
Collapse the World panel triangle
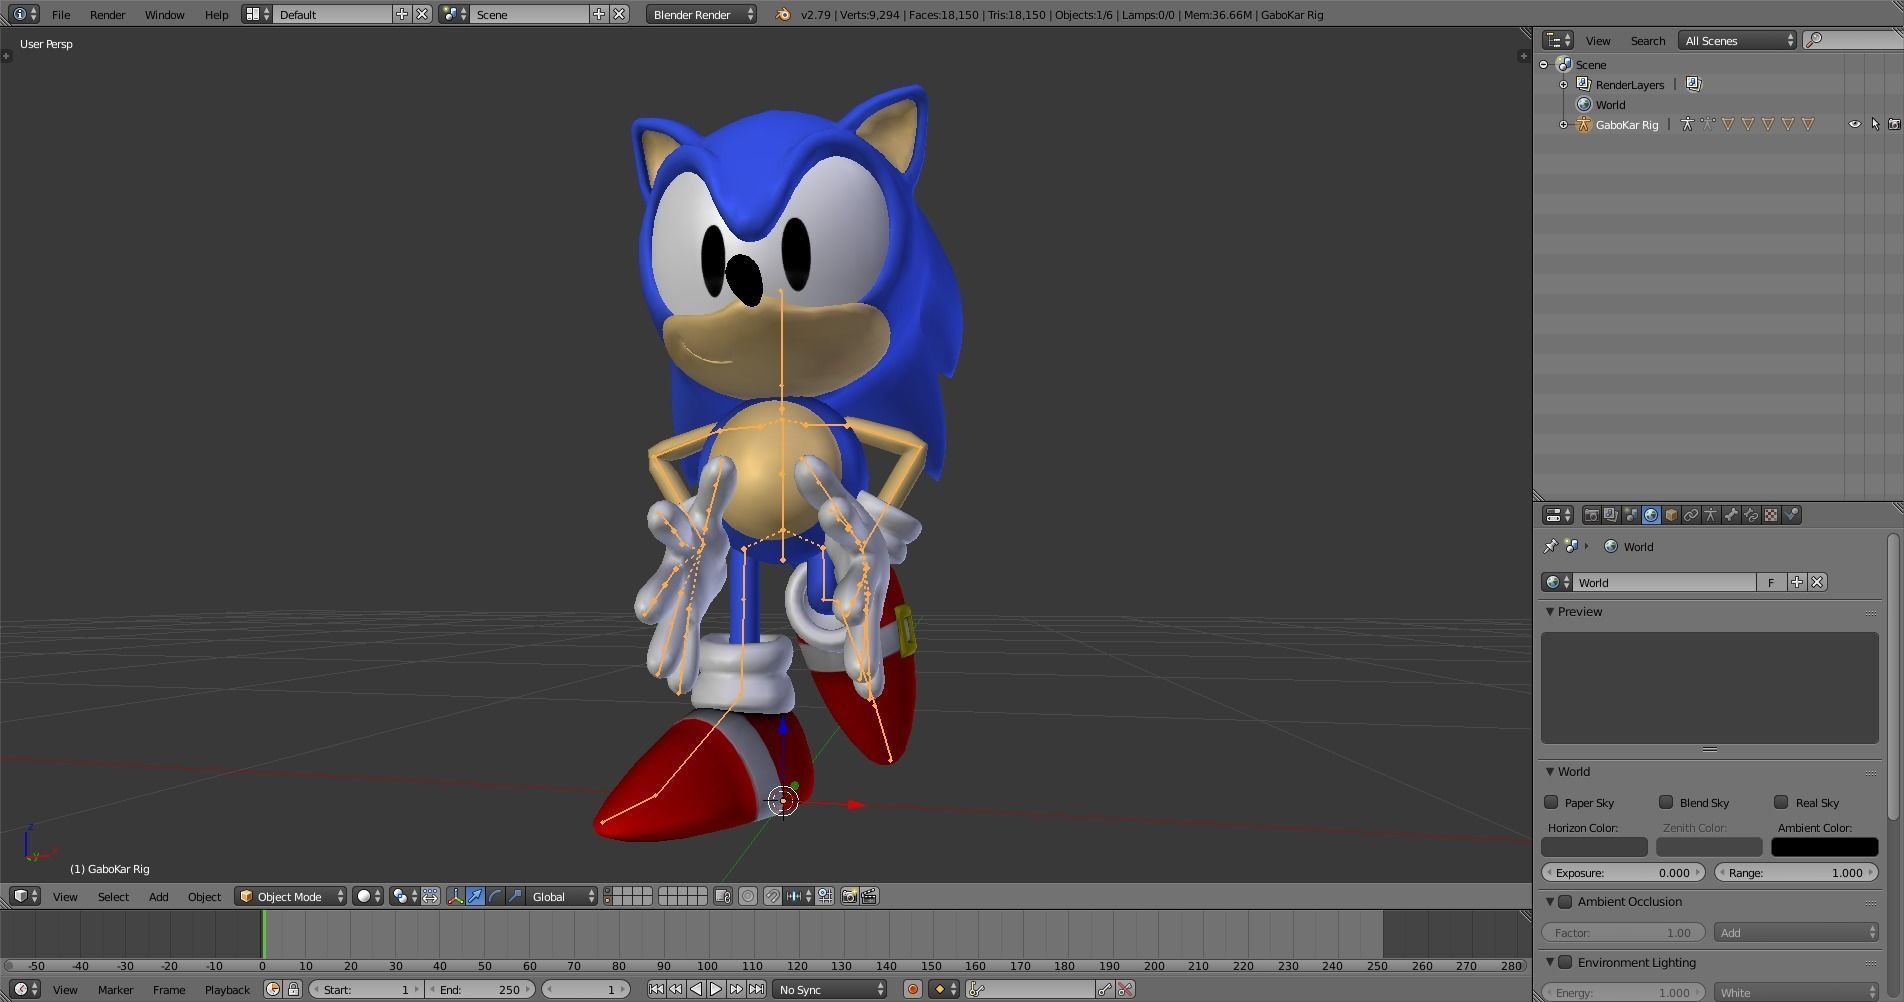point(1550,771)
